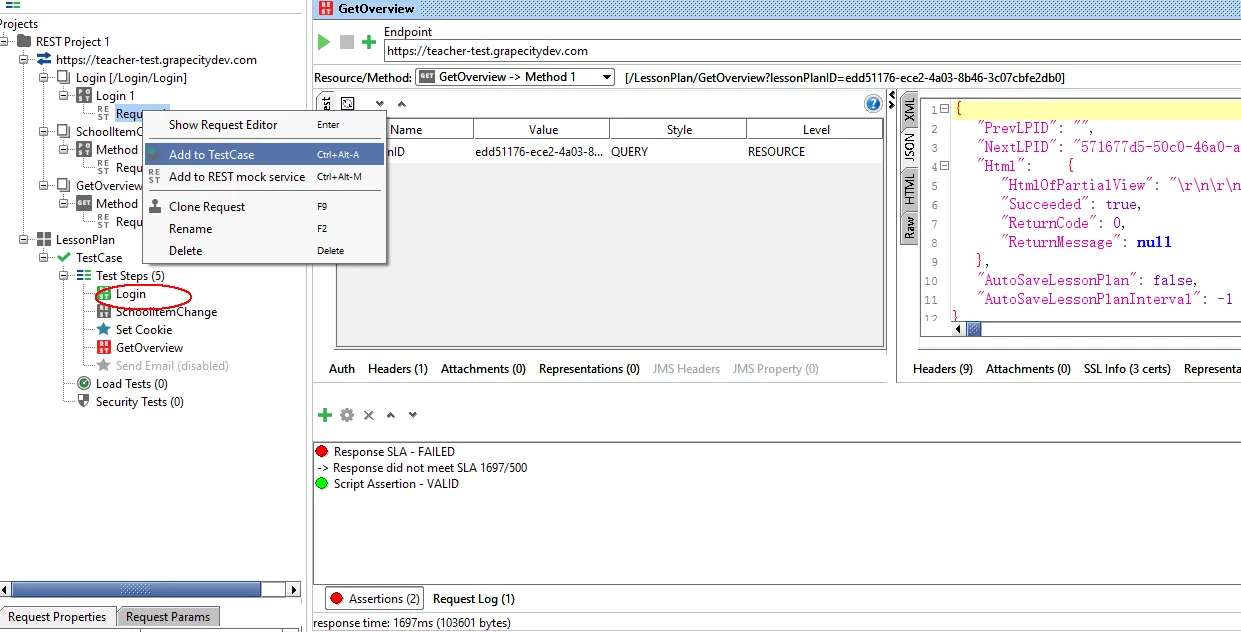Add an assertion with the green plus icon

click(325, 415)
